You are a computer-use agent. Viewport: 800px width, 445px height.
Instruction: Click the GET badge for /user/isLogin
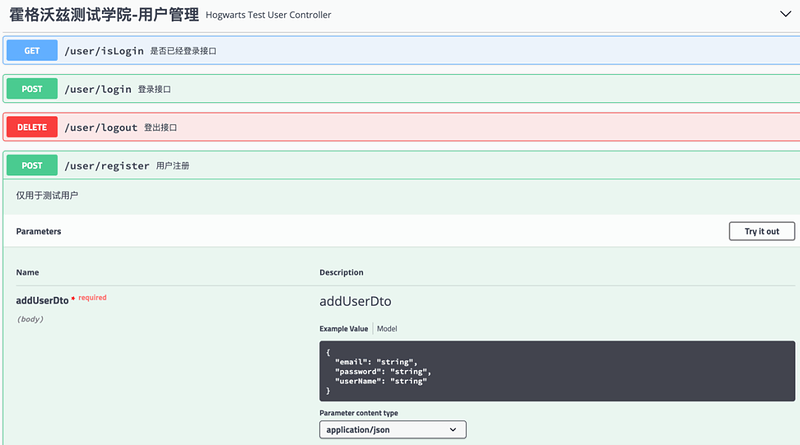(32, 51)
